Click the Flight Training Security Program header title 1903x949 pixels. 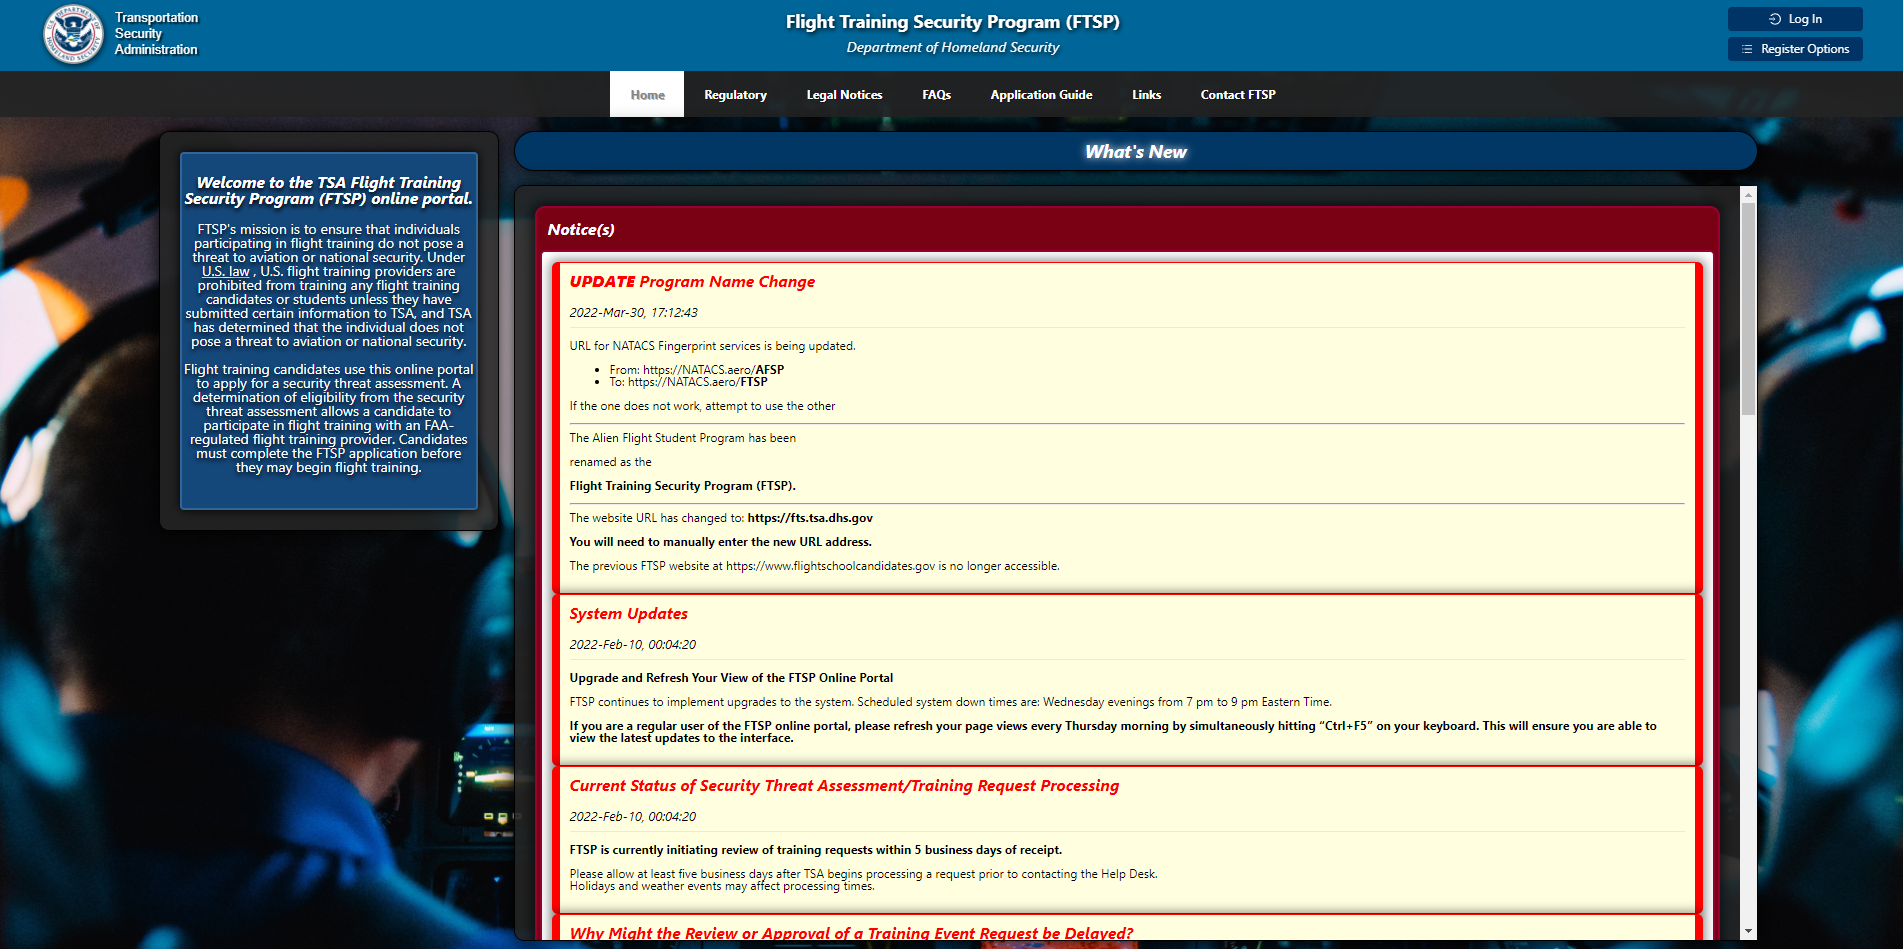952,22
